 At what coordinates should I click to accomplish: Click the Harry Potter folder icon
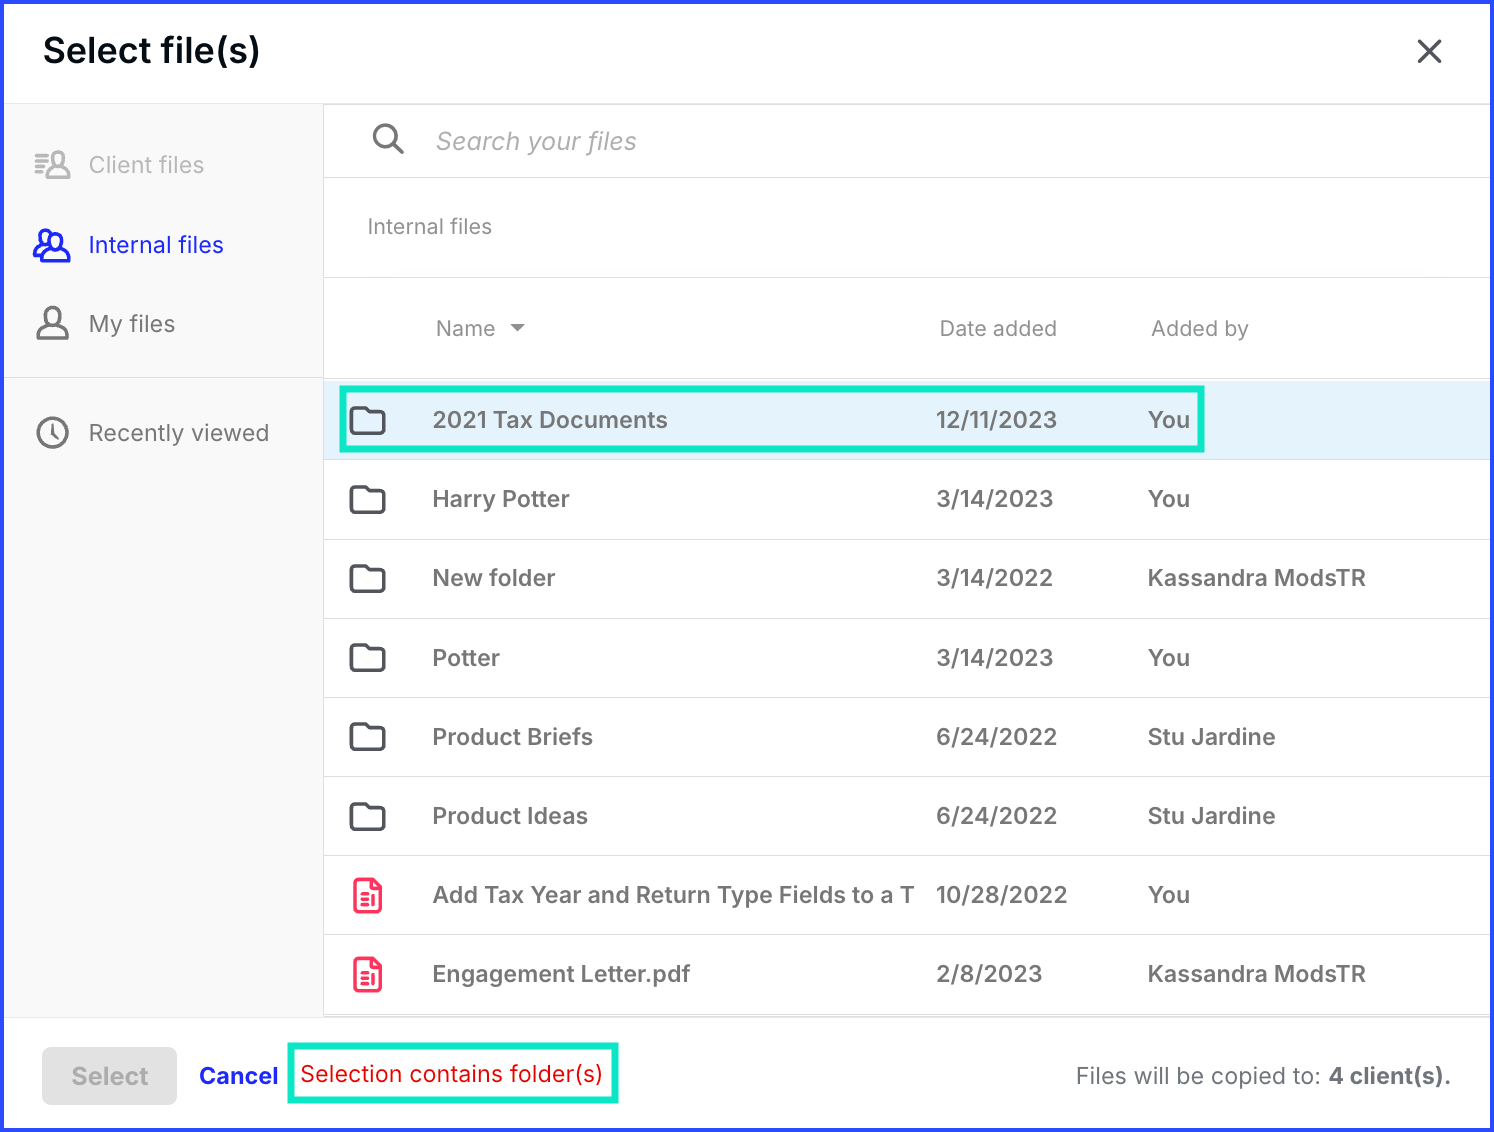(x=367, y=499)
